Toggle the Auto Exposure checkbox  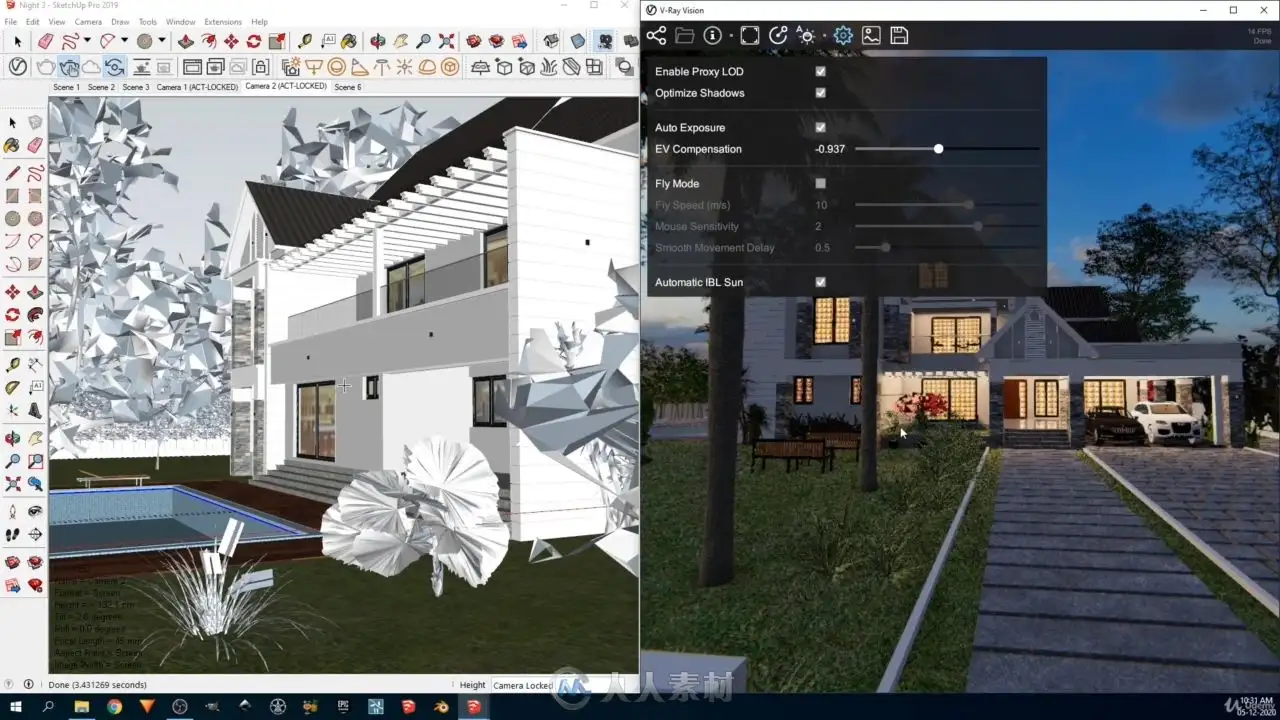click(821, 128)
